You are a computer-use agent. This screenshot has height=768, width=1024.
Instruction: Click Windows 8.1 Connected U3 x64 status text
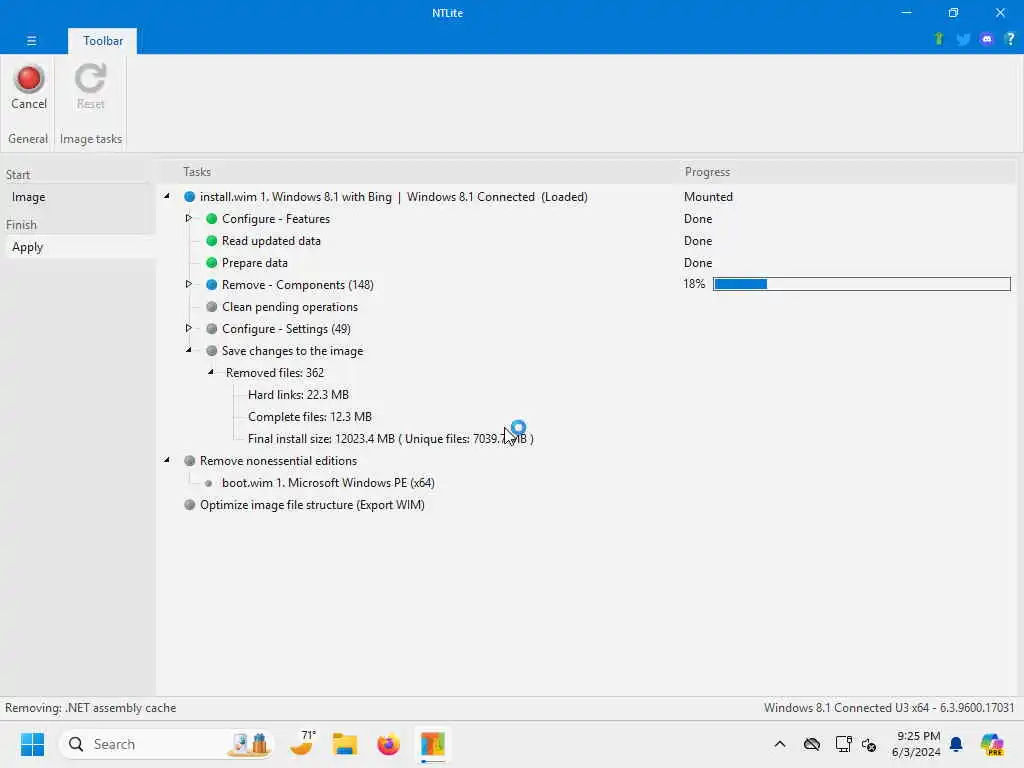coord(889,708)
